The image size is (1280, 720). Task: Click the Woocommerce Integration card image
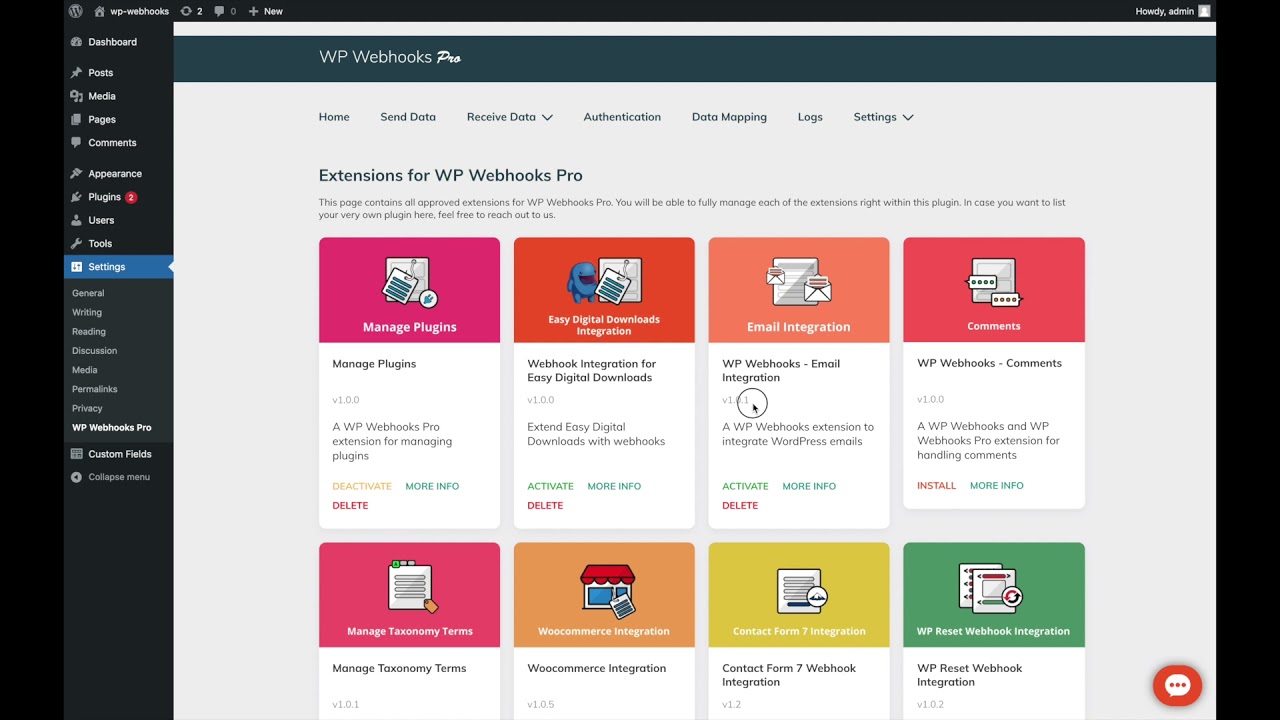point(604,595)
